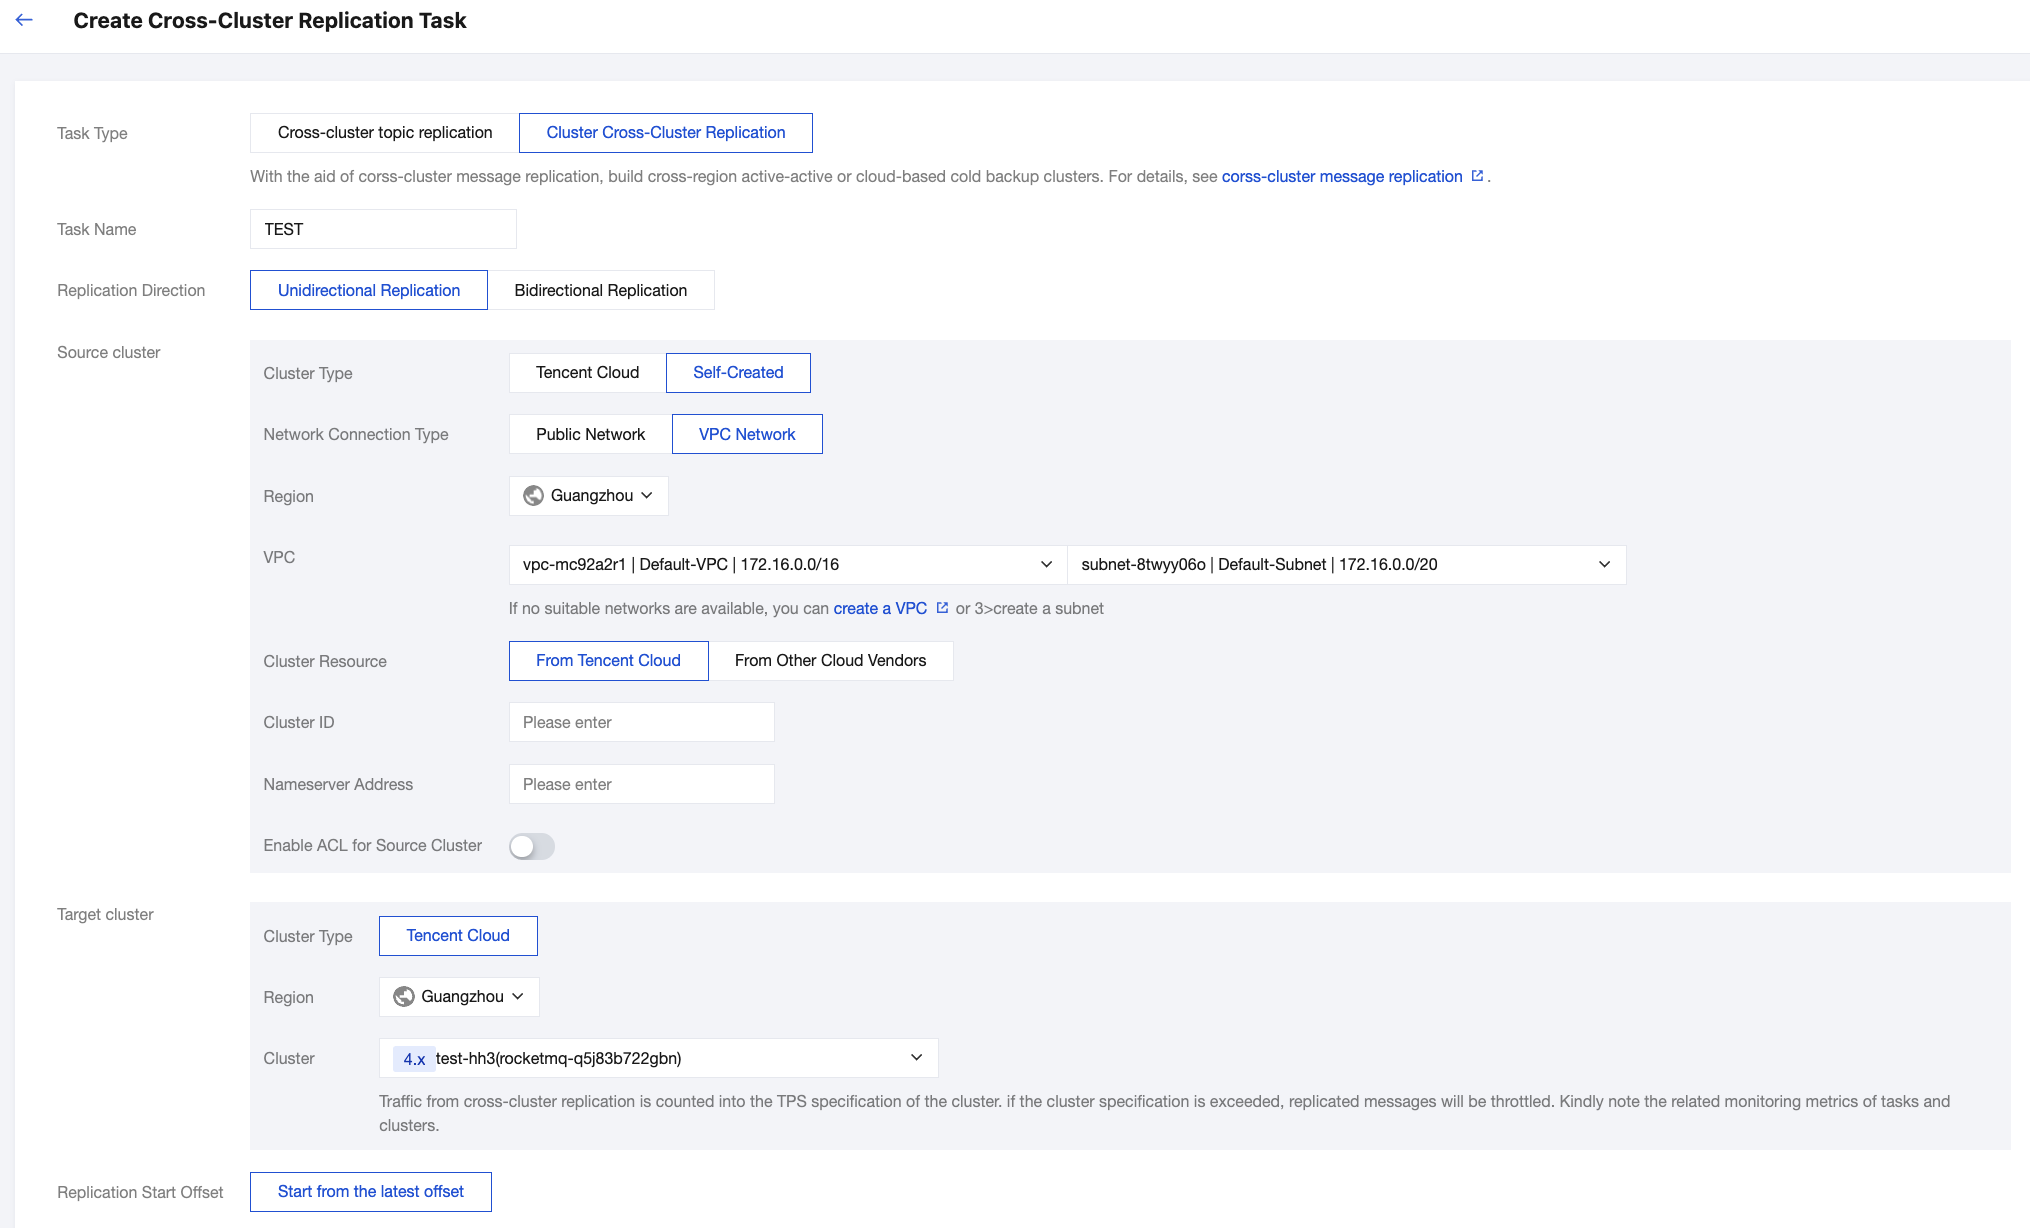Click the back arrow icon
The image size is (2030, 1228).
(24, 20)
